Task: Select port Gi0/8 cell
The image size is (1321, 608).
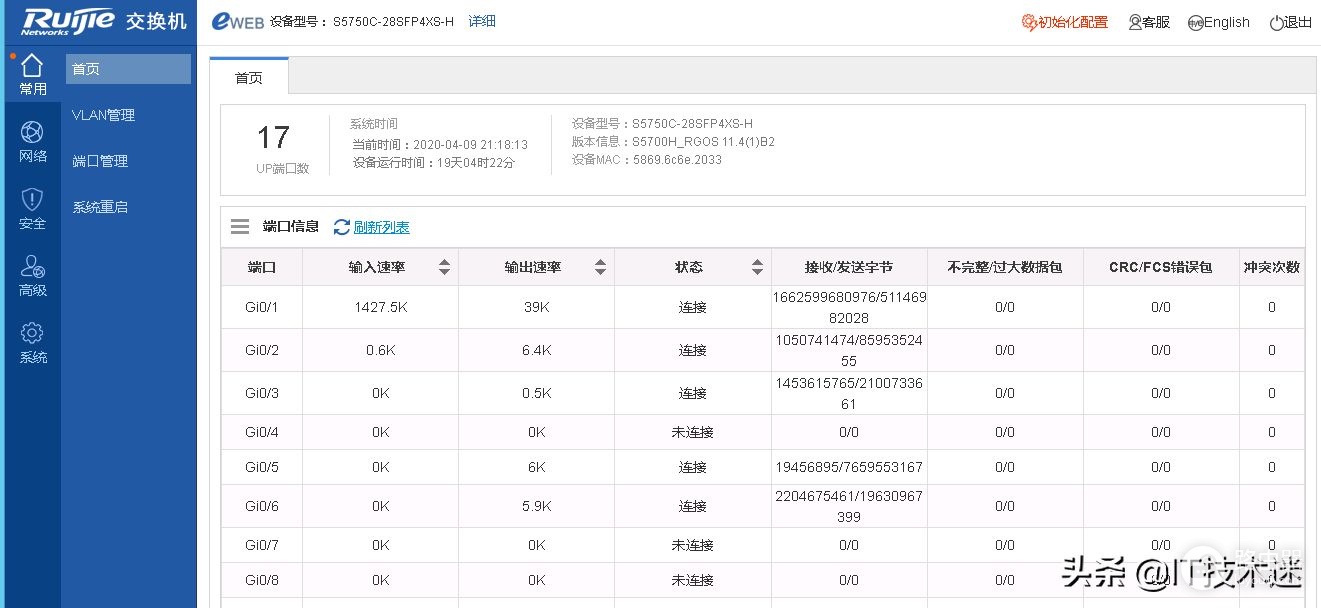Action: click(x=262, y=580)
